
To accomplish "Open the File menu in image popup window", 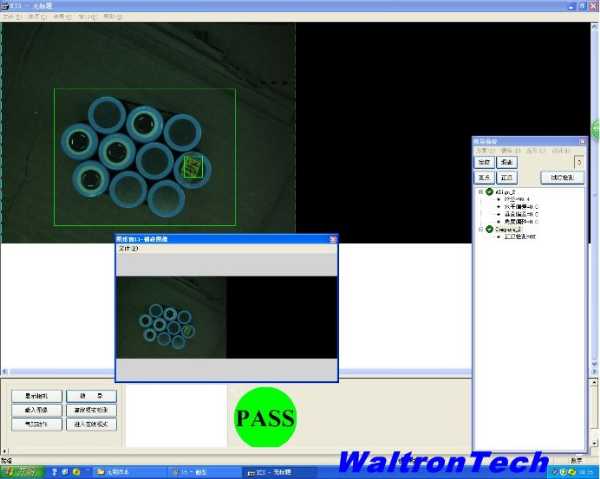I will click(x=128, y=248).
